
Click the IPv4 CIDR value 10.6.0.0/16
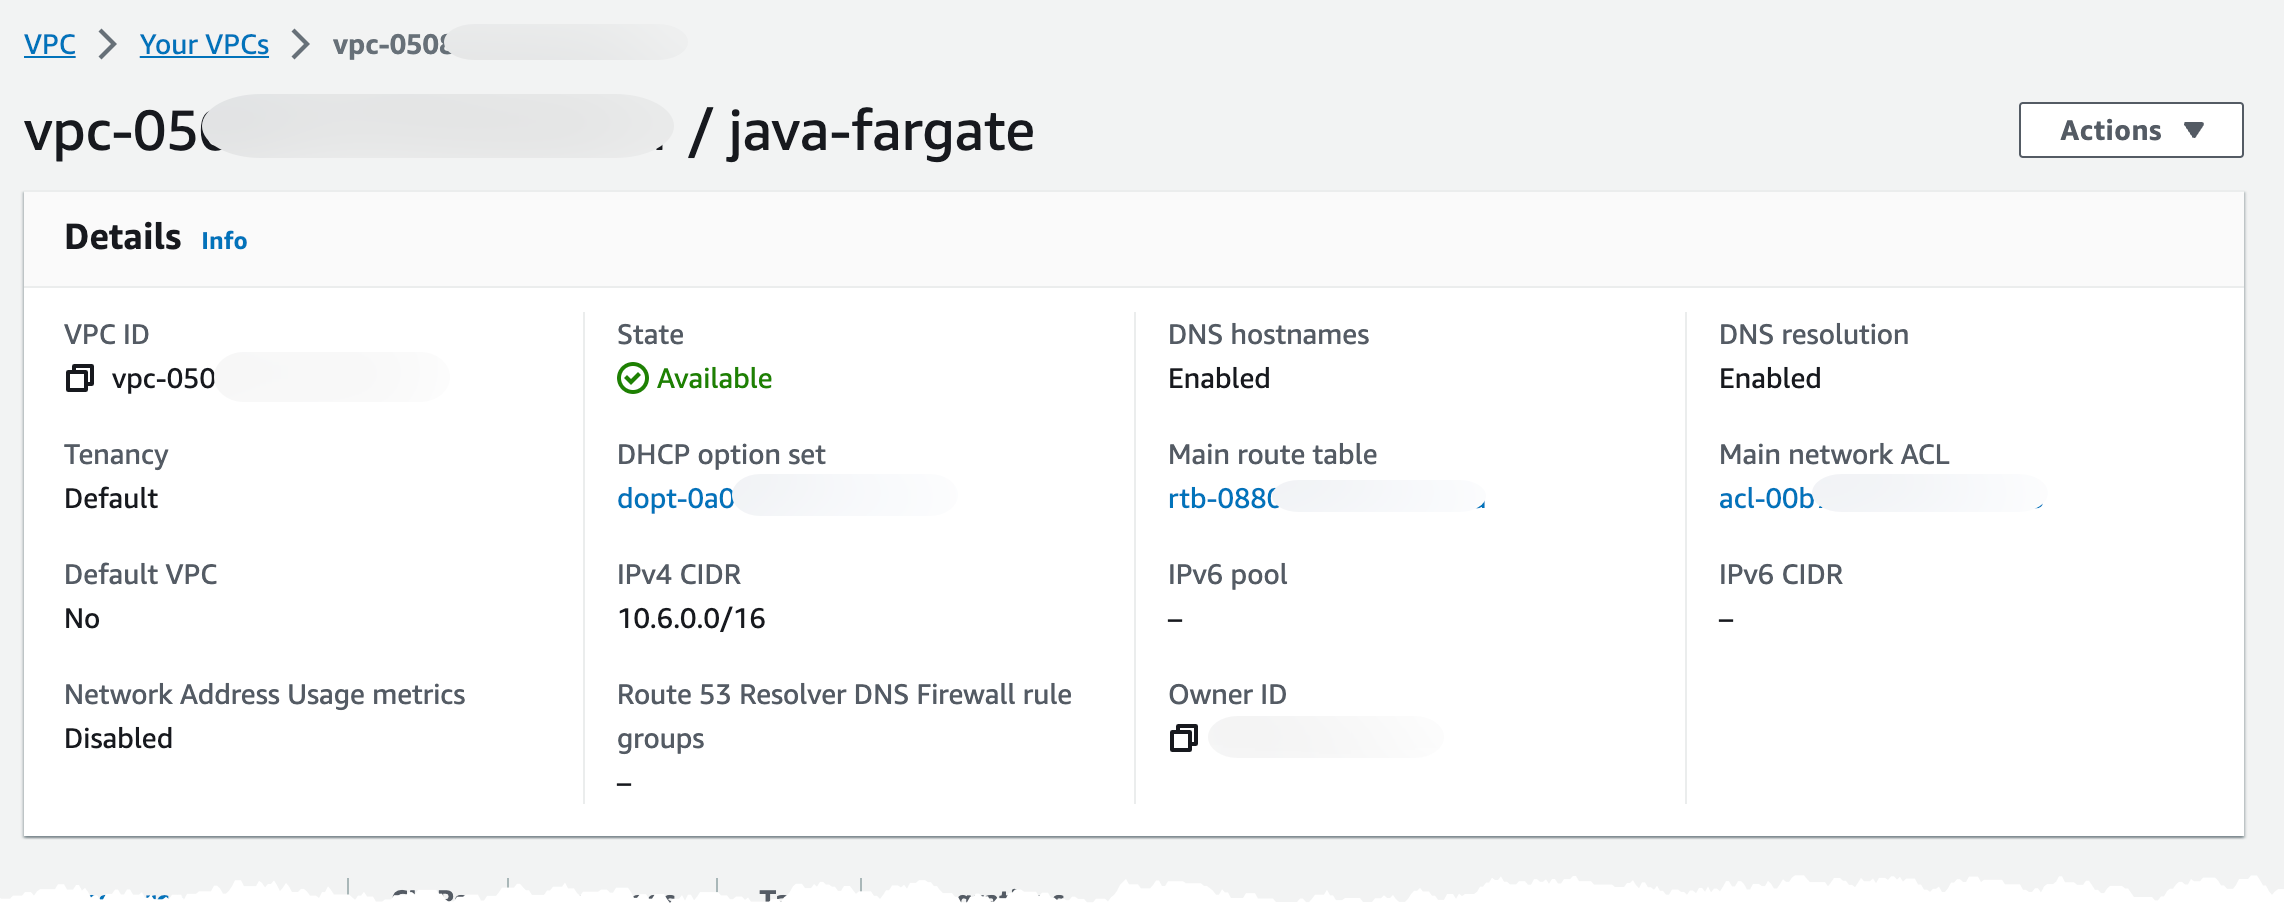click(x=691, y=618)
